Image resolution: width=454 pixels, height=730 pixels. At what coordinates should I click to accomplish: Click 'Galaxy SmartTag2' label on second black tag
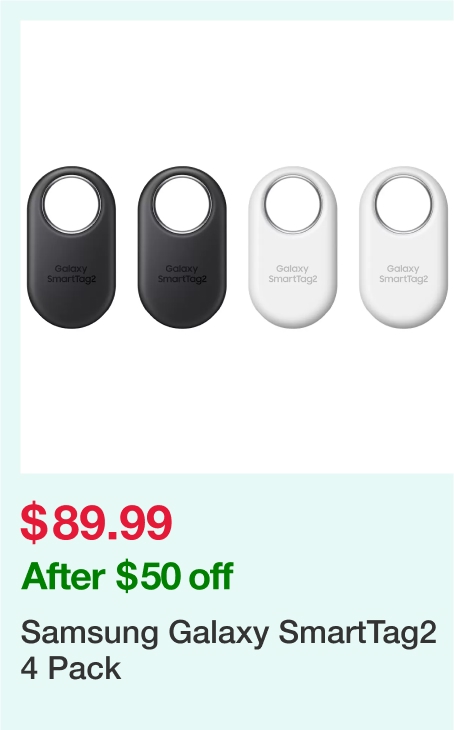click(182, 274)
